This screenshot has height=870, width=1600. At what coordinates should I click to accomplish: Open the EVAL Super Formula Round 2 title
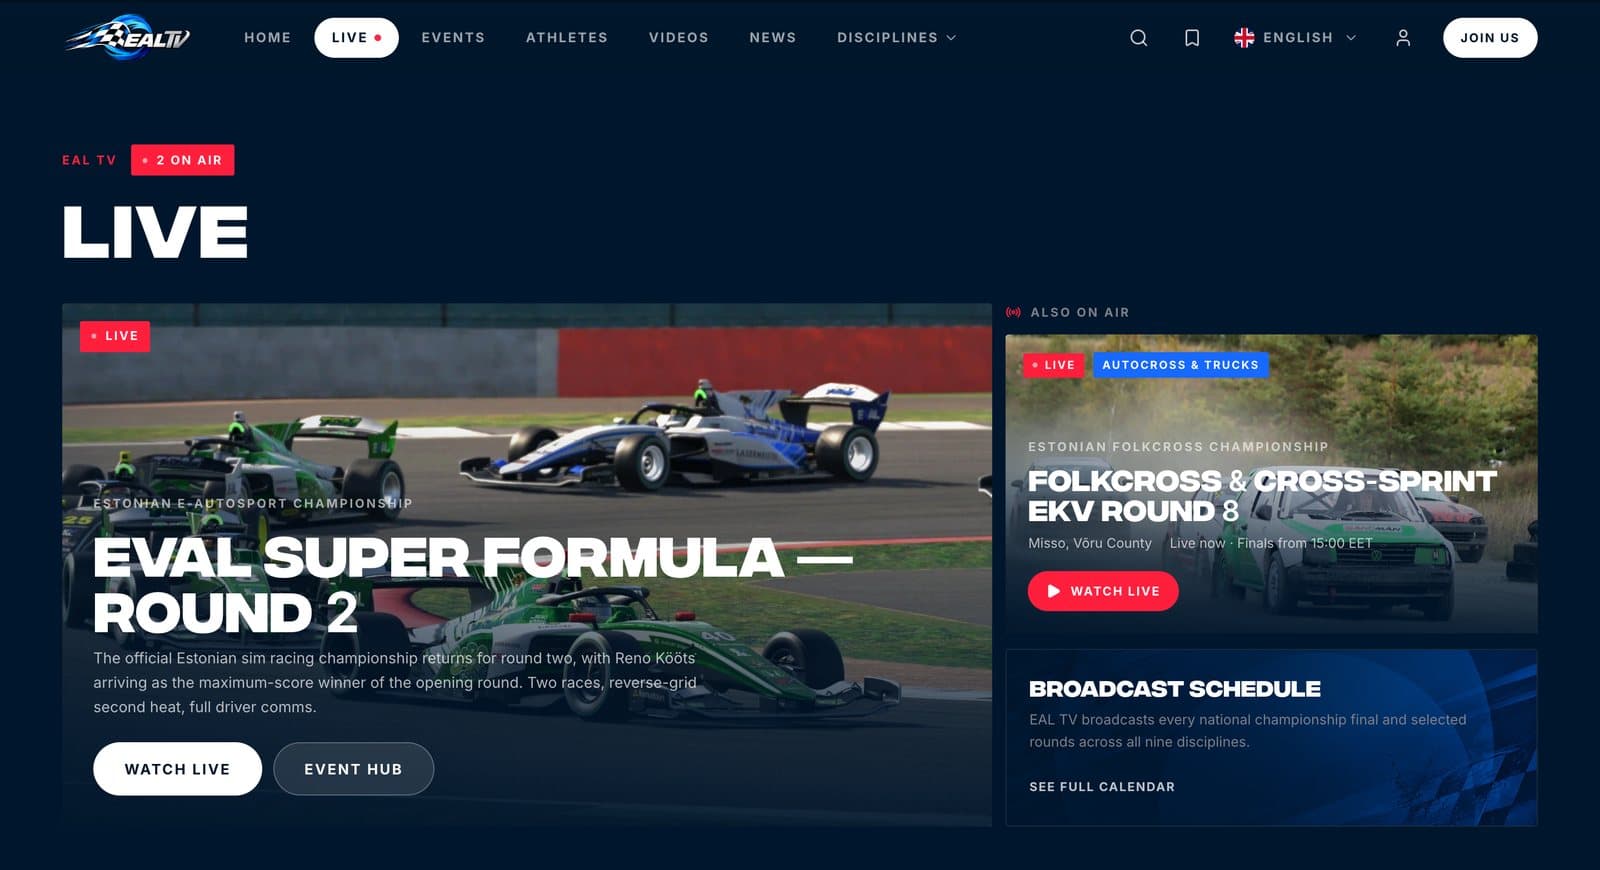click(473, 585)
